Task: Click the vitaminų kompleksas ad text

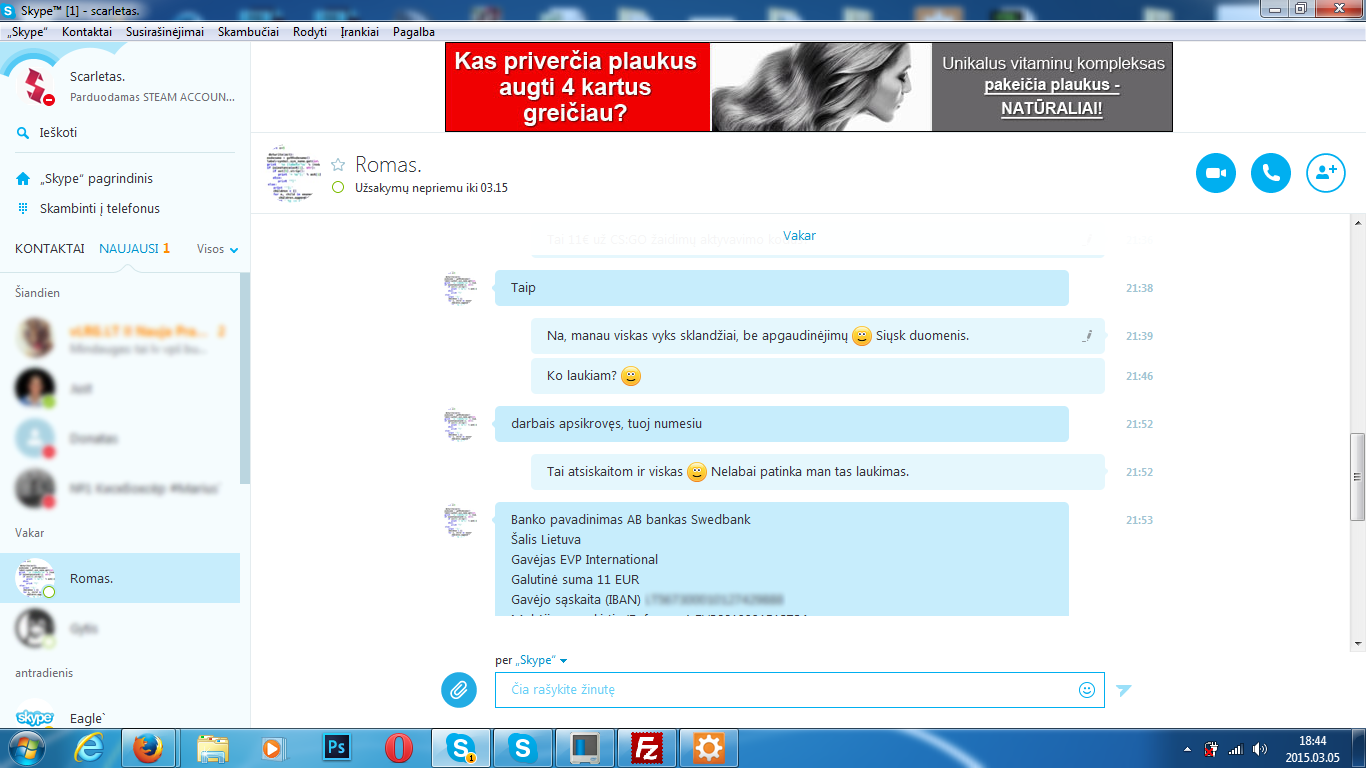Action: tap(1052, 87)
